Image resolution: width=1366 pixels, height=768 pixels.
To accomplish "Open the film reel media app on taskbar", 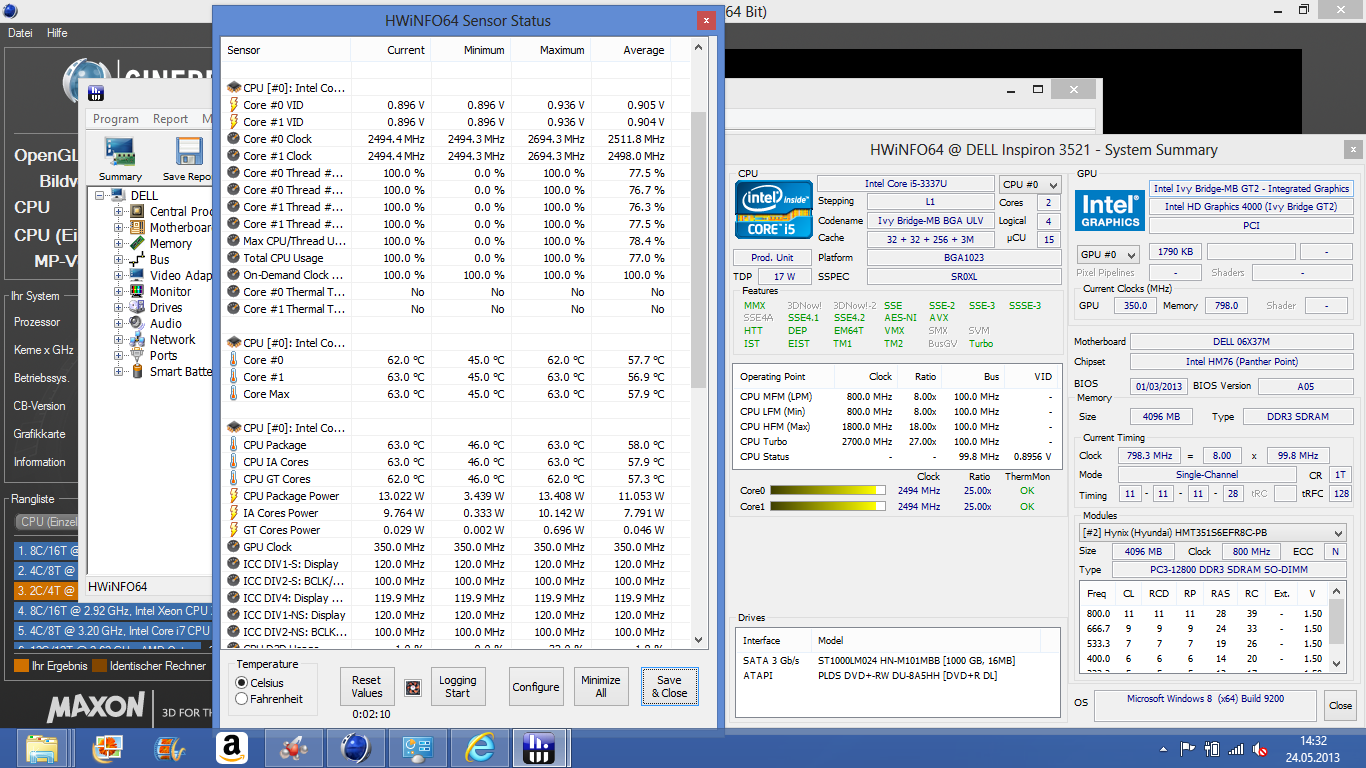I will 169,748.
